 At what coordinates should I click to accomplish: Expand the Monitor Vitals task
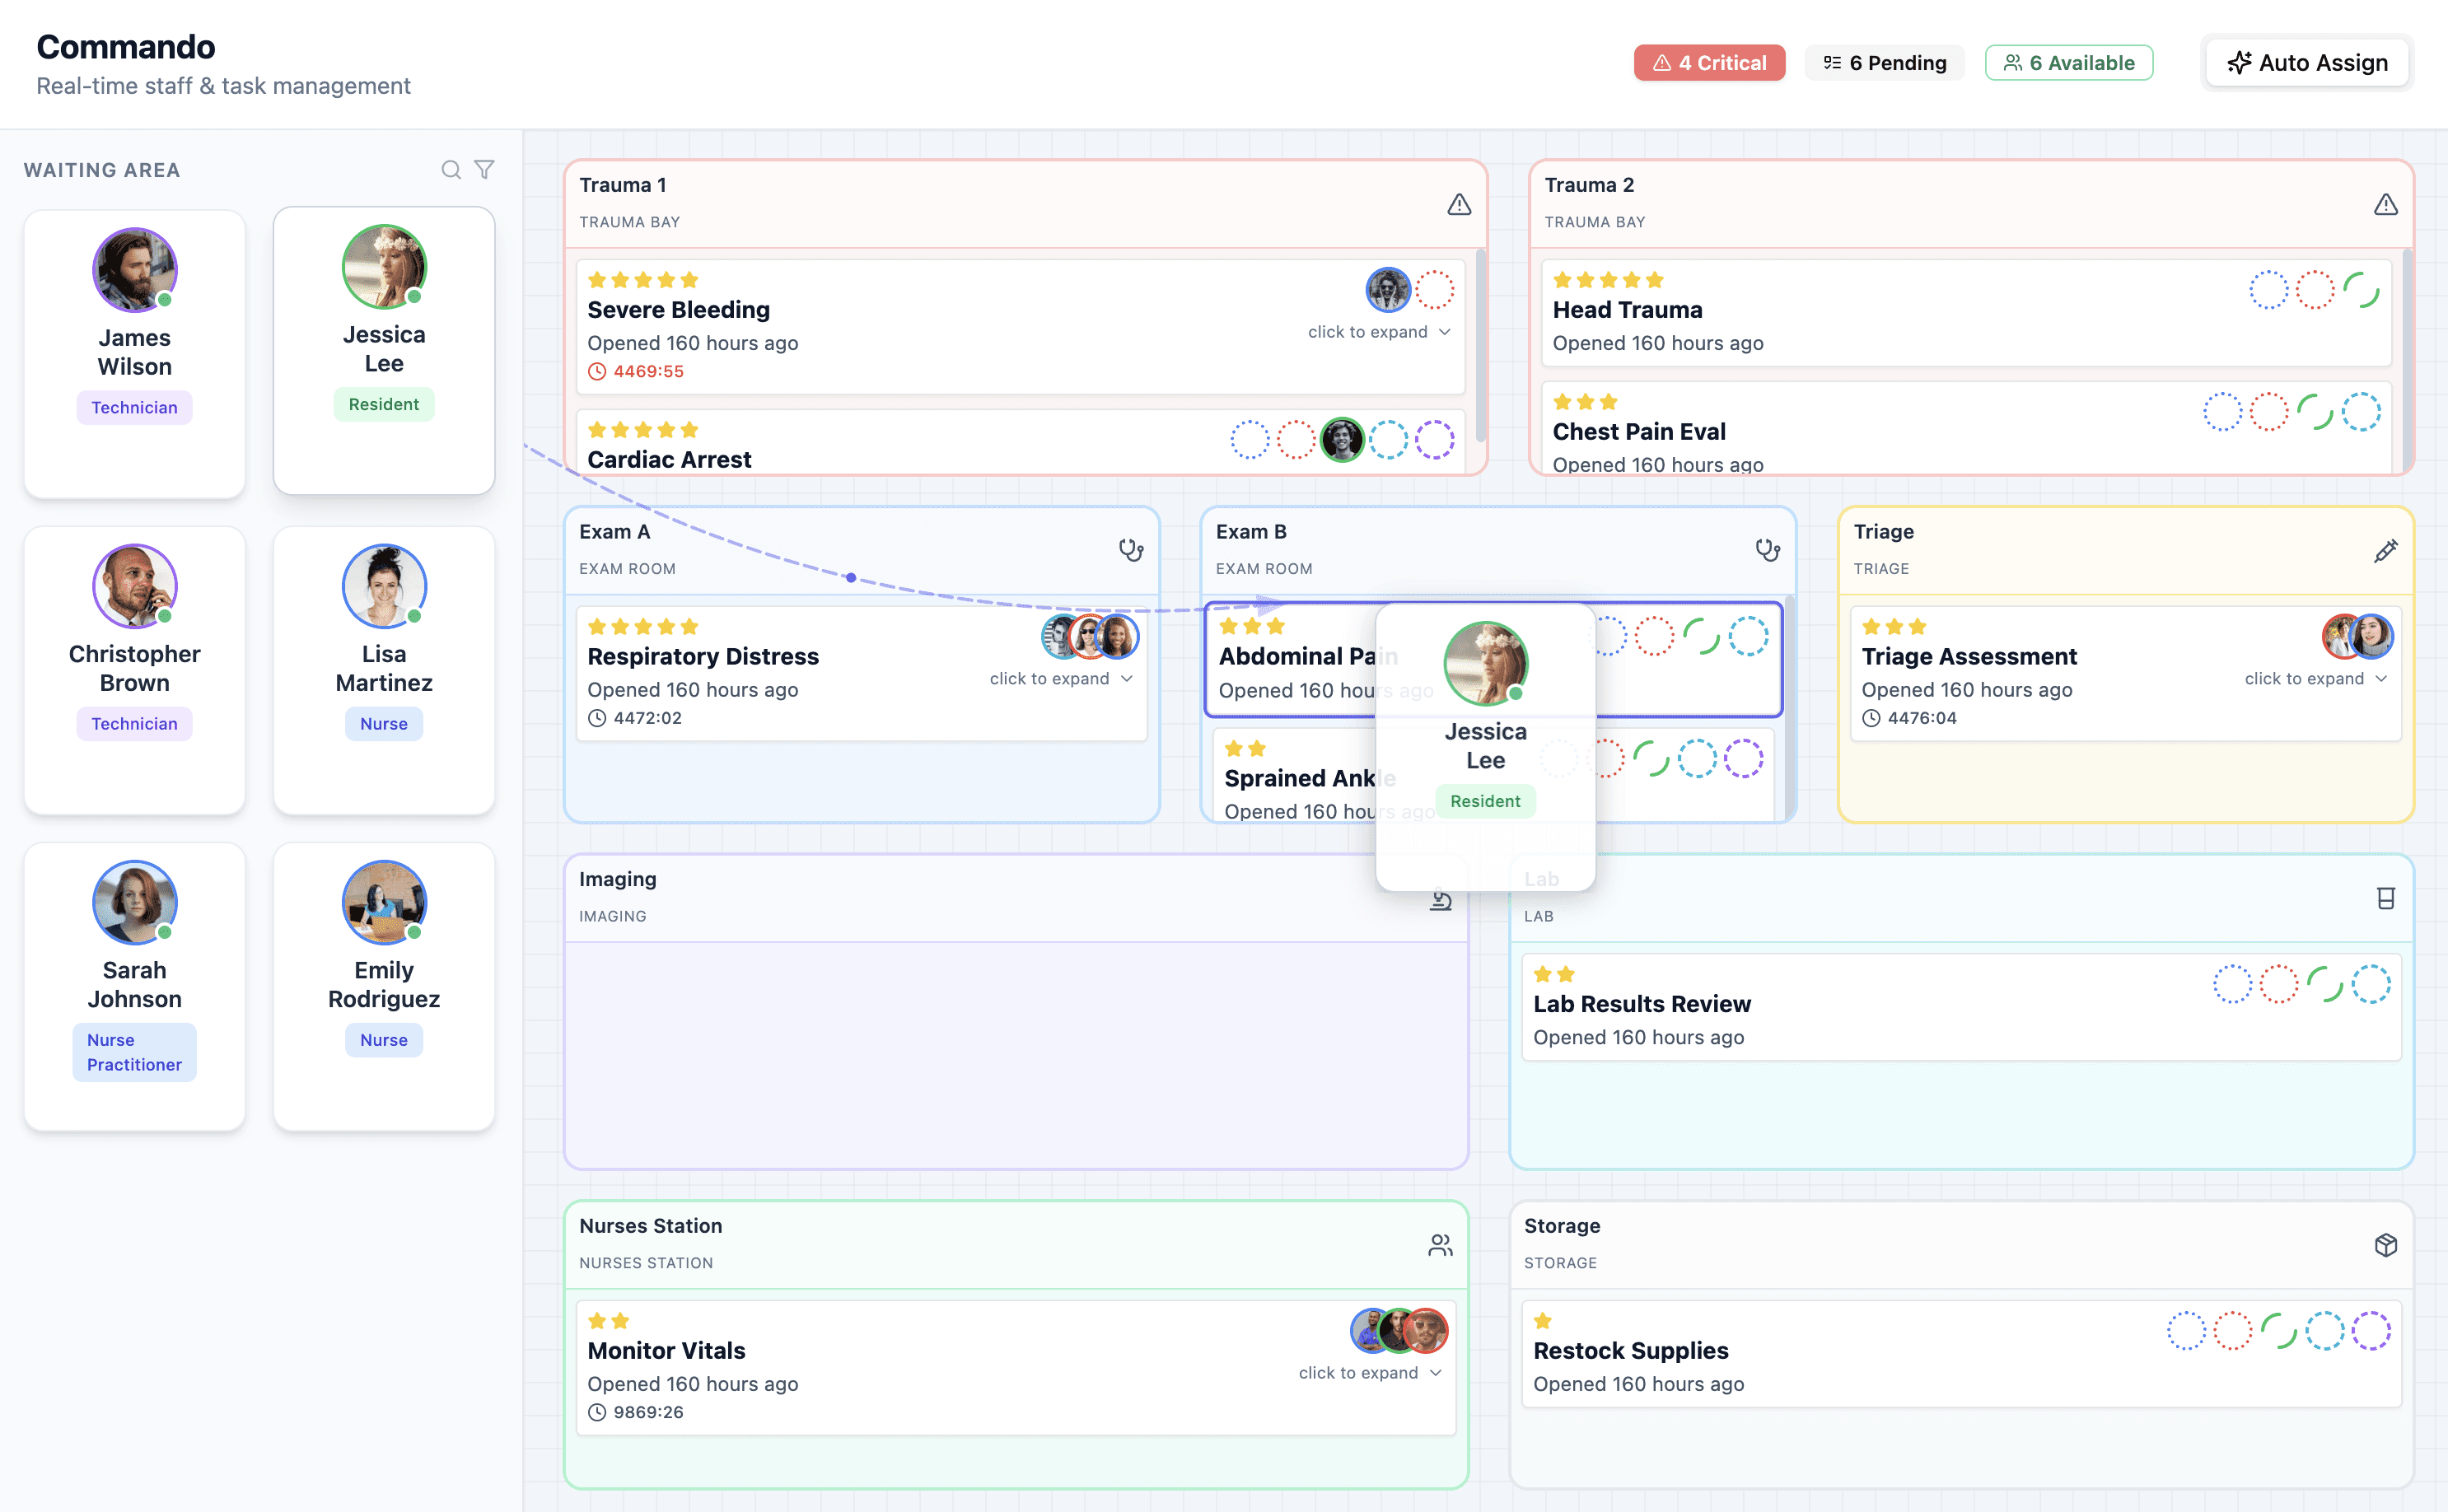1369,1373
